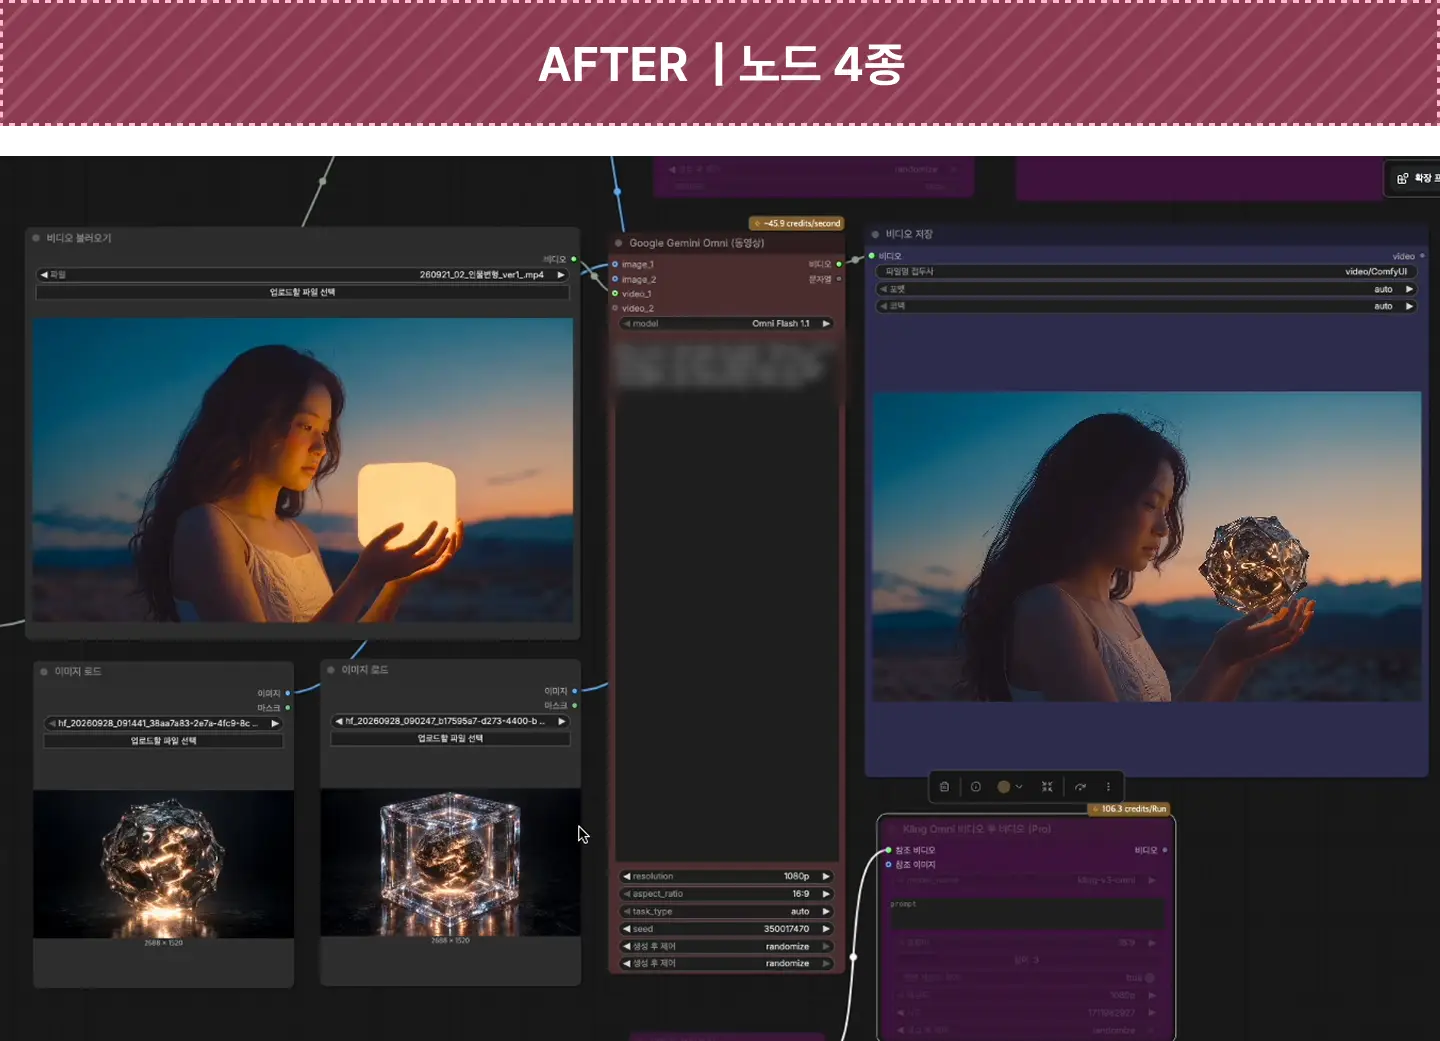Click the info circle icon in node toolbar

coord(976,787)
